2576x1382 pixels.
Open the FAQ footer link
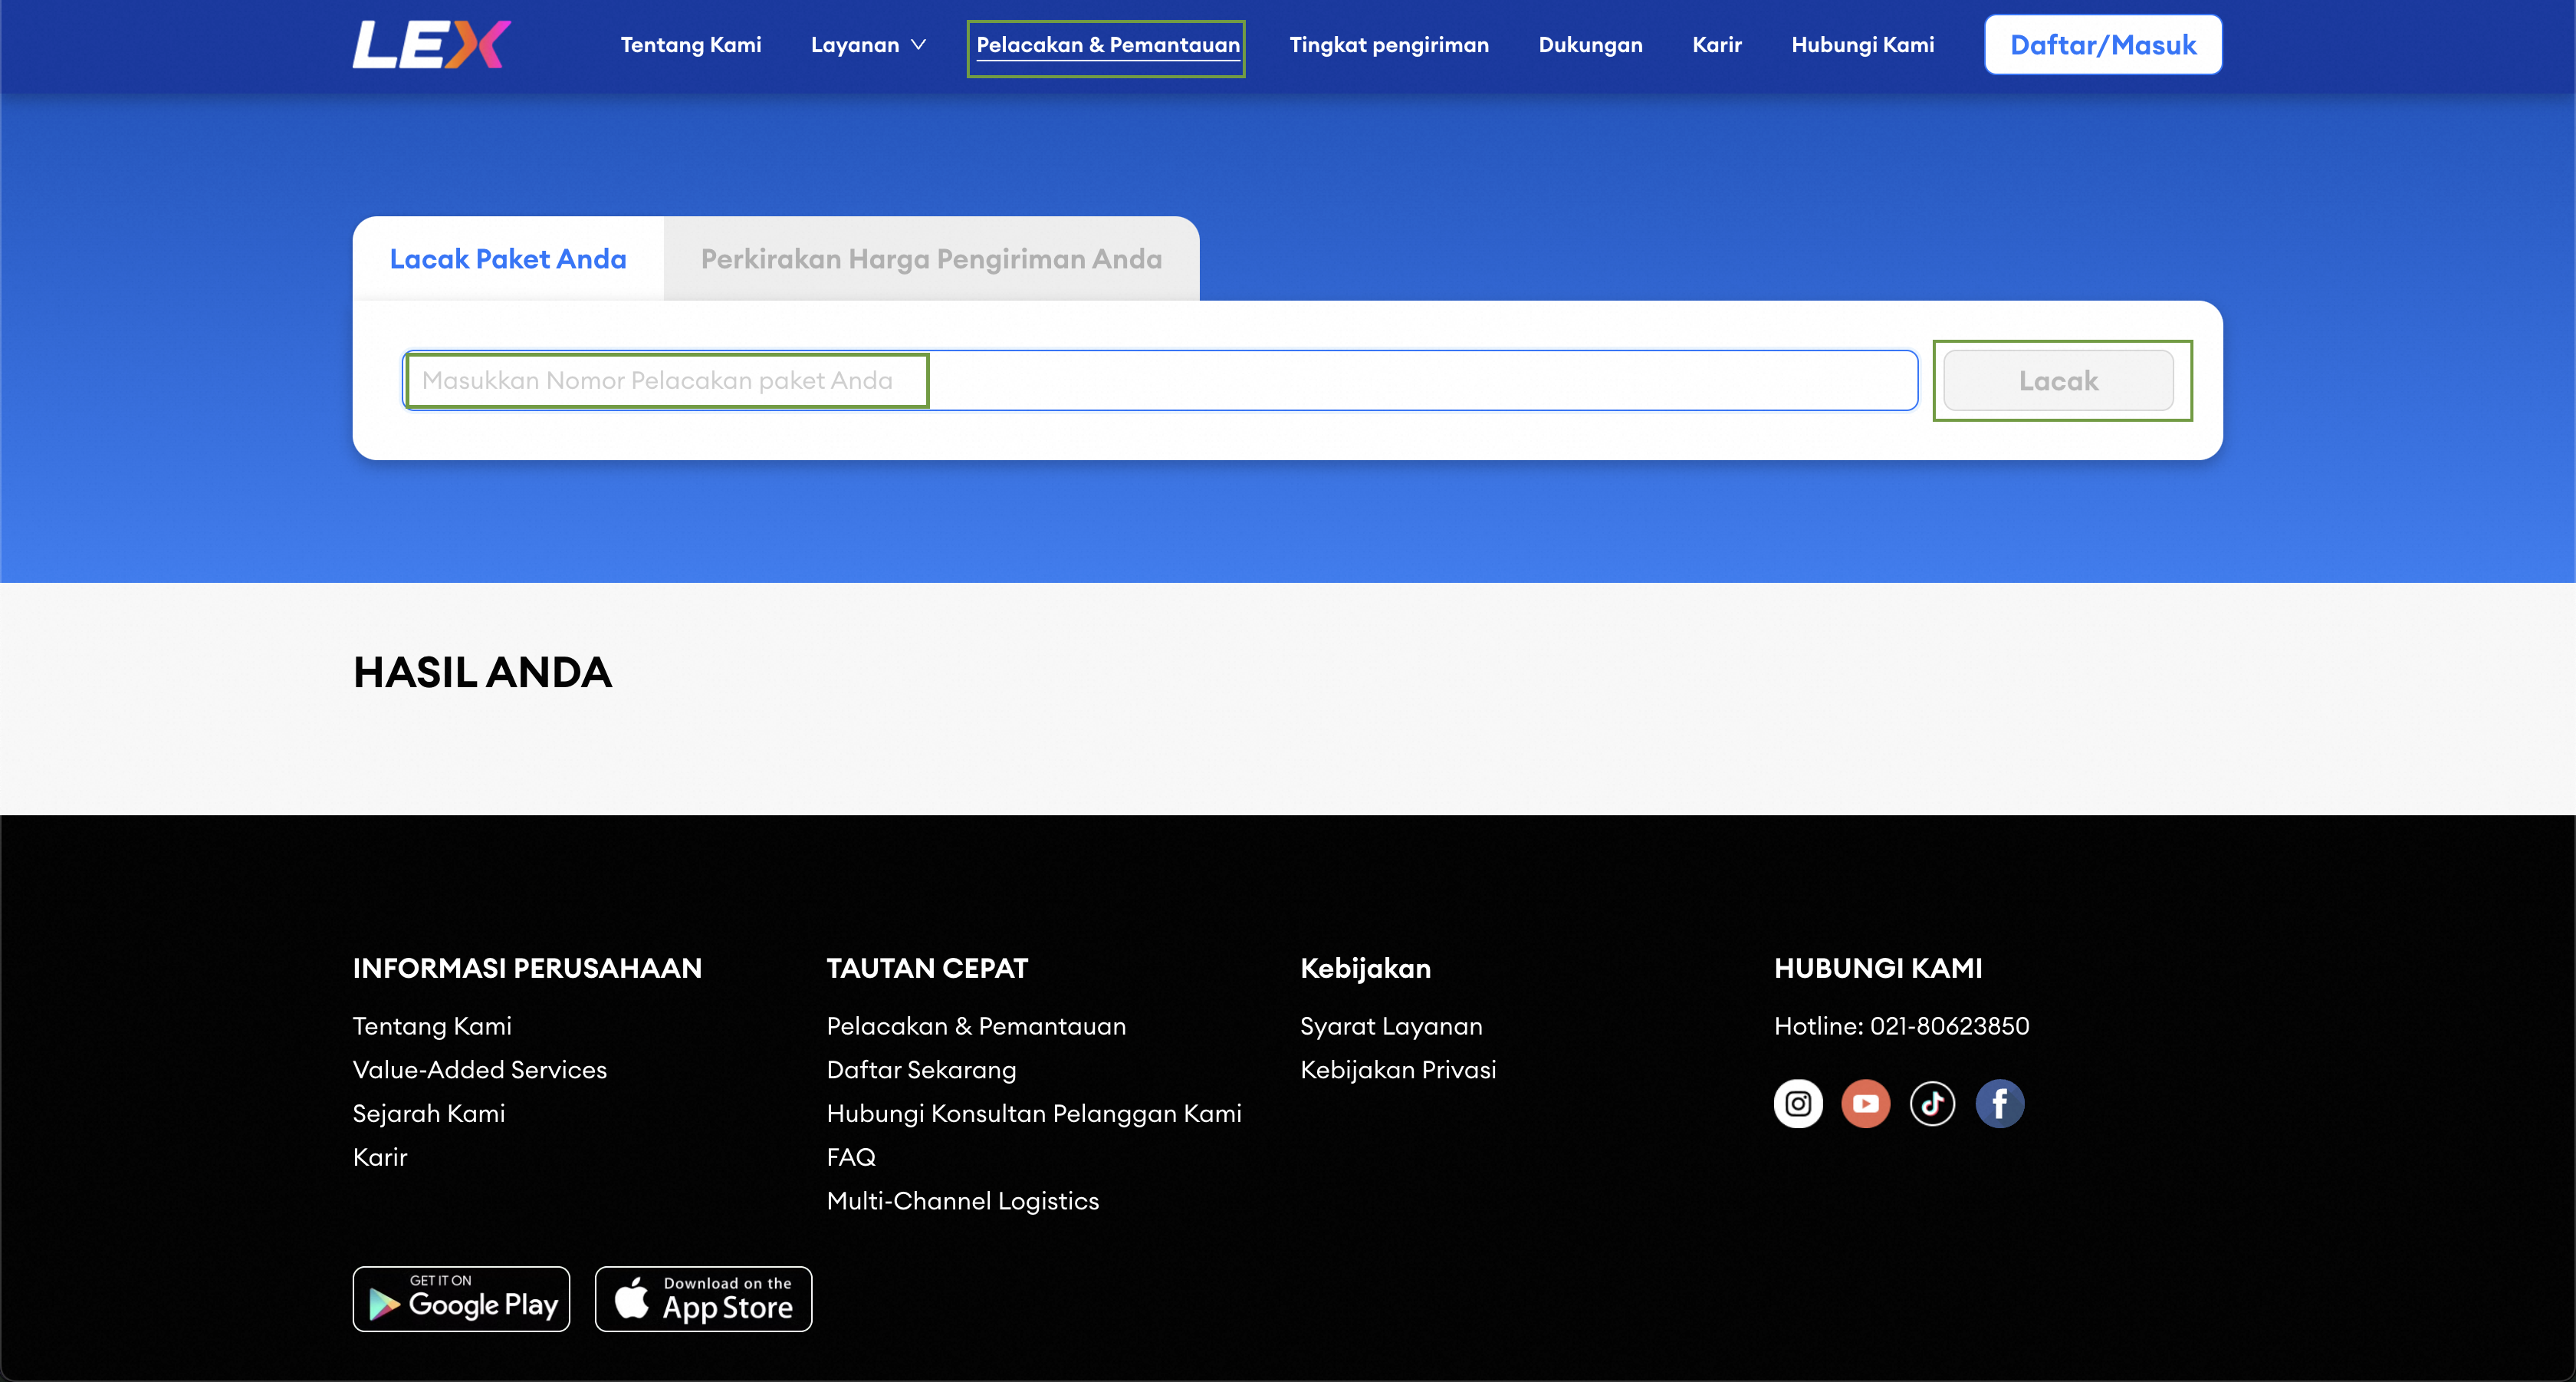(850, 1157)
